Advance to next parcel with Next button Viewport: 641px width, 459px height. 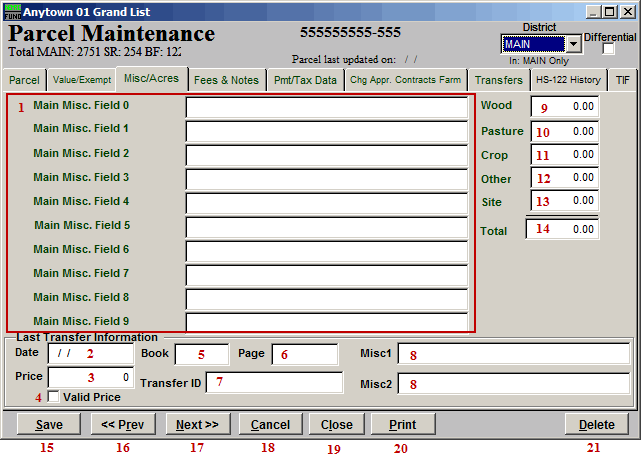(197, 425)
